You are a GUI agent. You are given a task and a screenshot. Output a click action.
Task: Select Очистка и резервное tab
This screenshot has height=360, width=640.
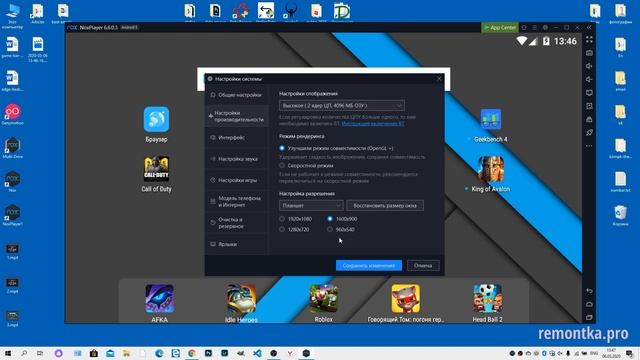tap(237, 222)
